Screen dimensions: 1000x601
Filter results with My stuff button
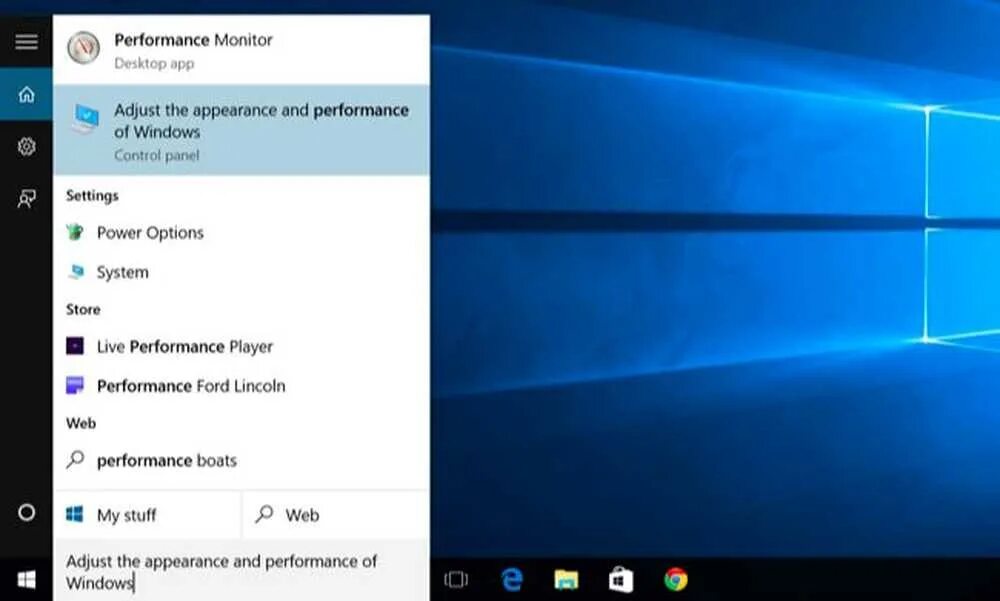[x=147, y=515]
